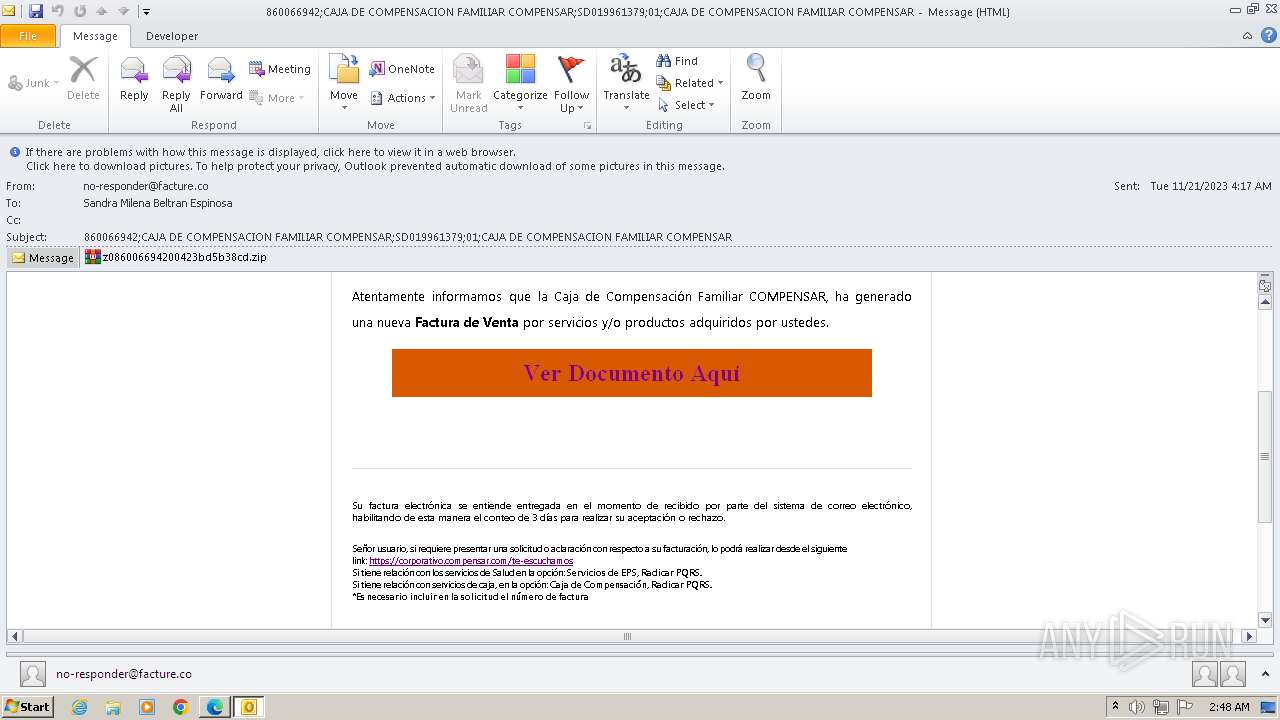
Task: Click the Reply All icon
Action: click(176, 84)
